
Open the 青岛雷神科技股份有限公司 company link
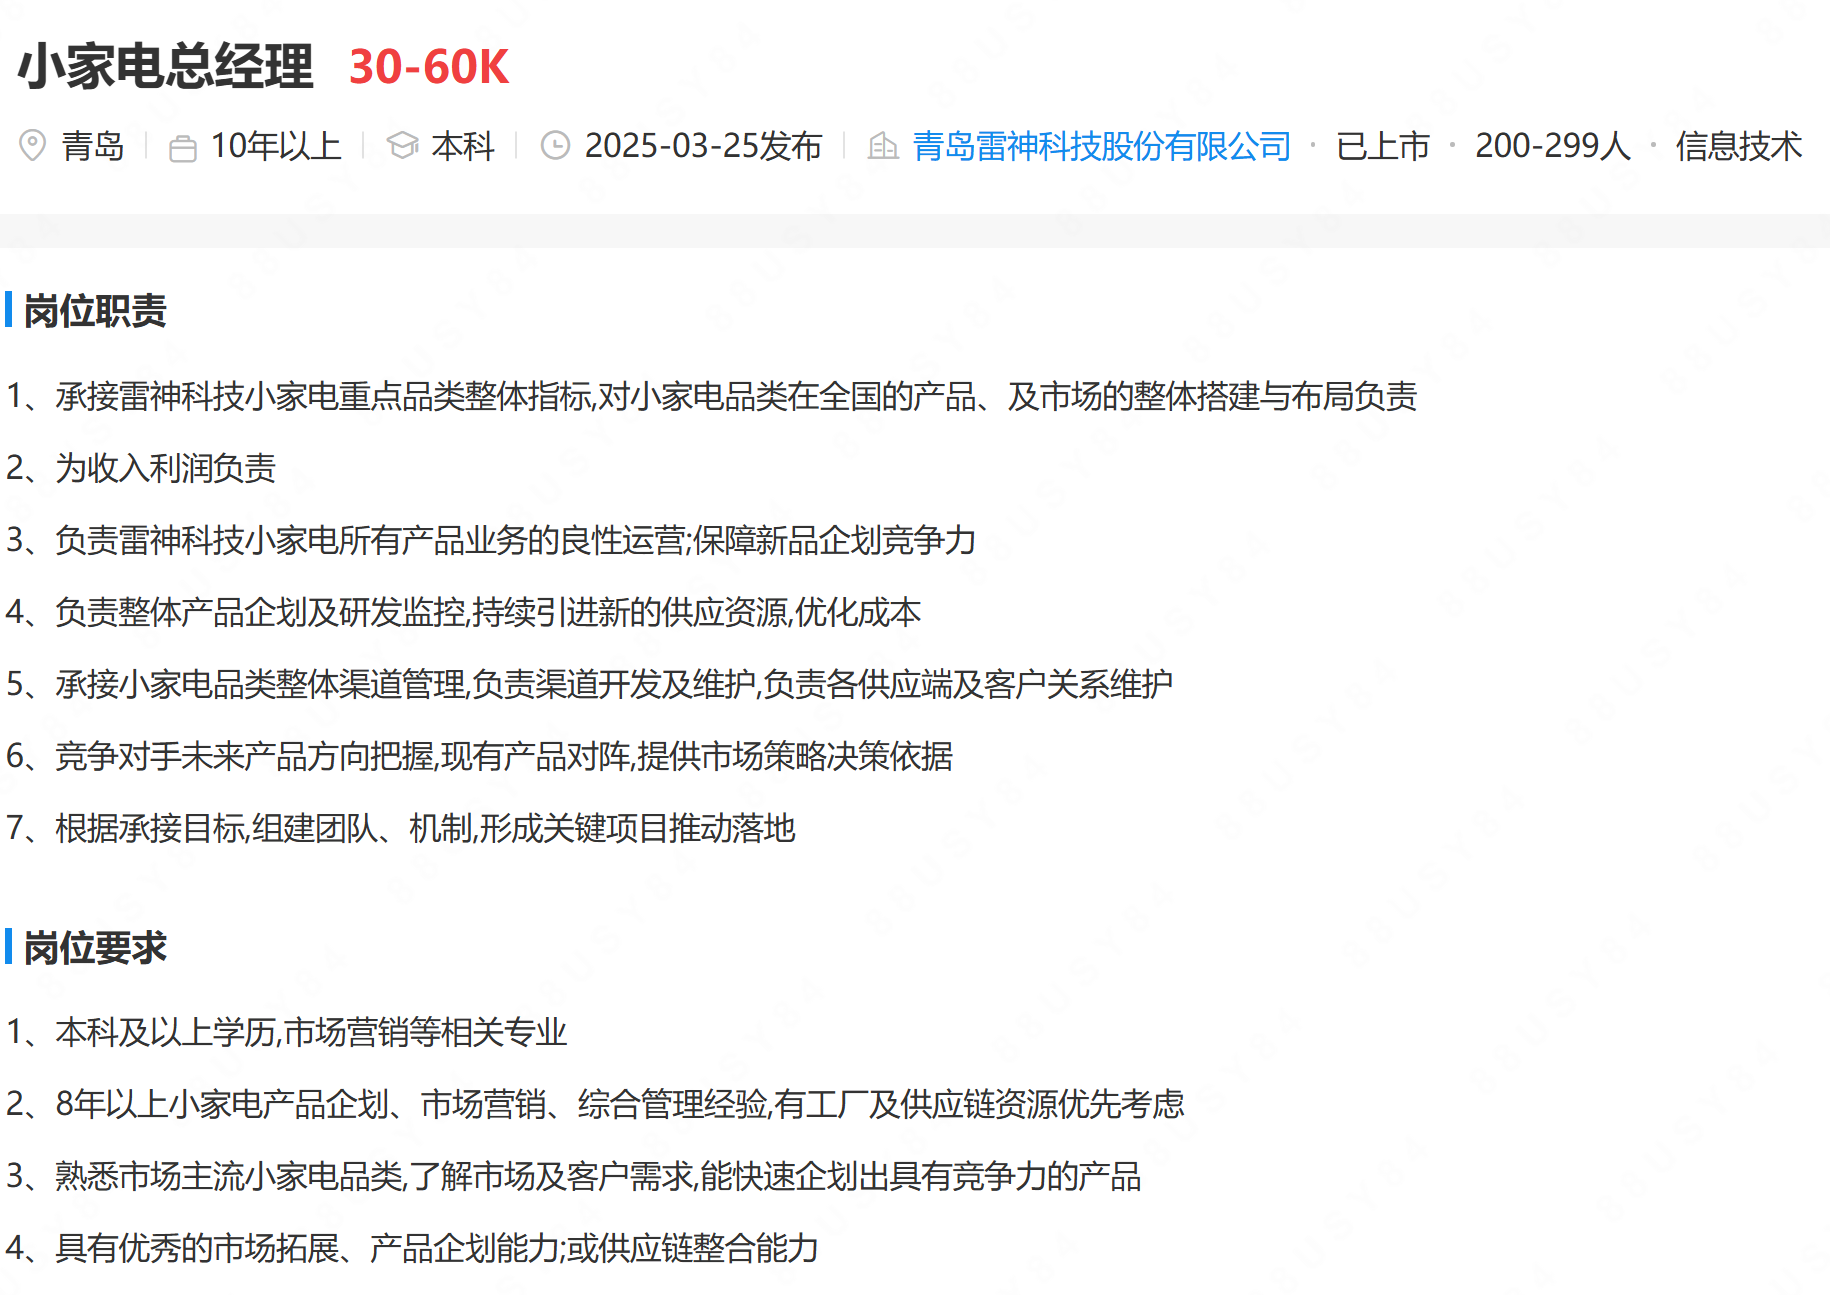point(1101,146)
